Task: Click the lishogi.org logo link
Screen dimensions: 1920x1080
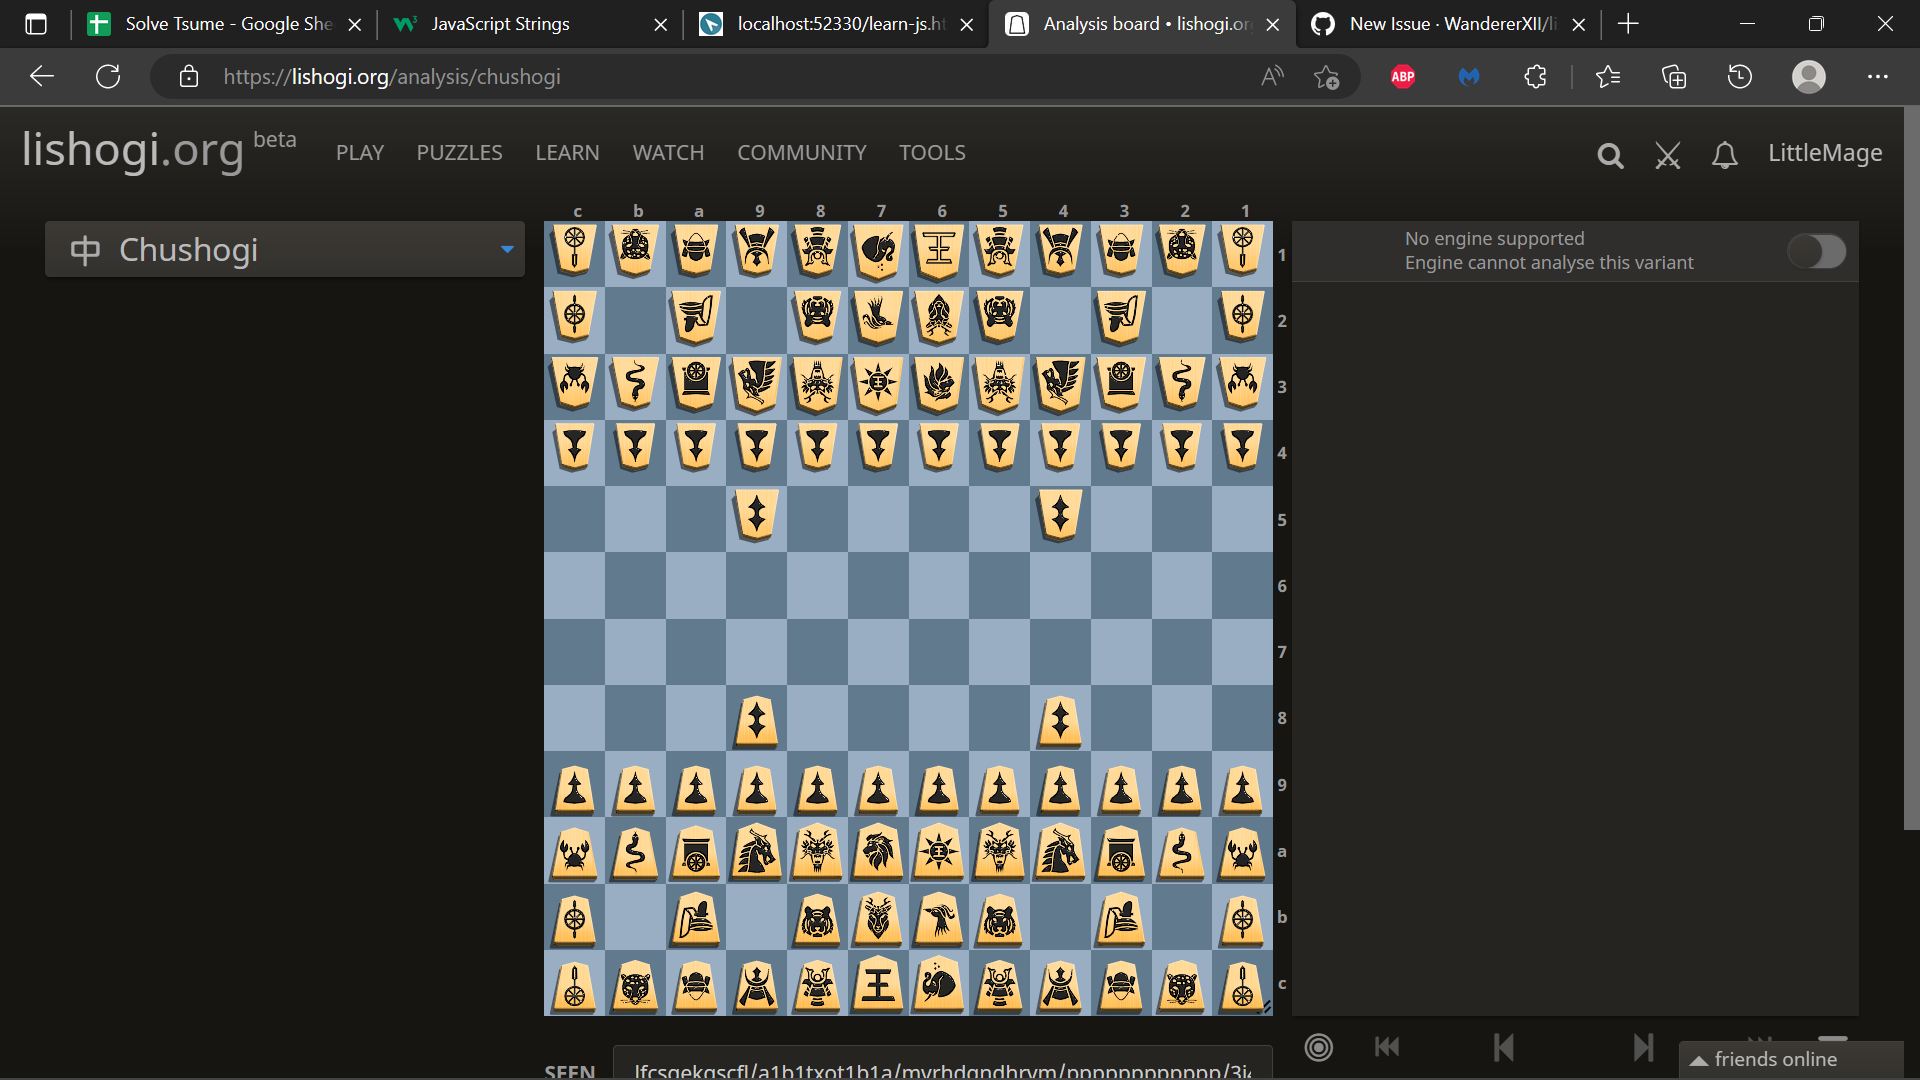Action: point(133,150)
